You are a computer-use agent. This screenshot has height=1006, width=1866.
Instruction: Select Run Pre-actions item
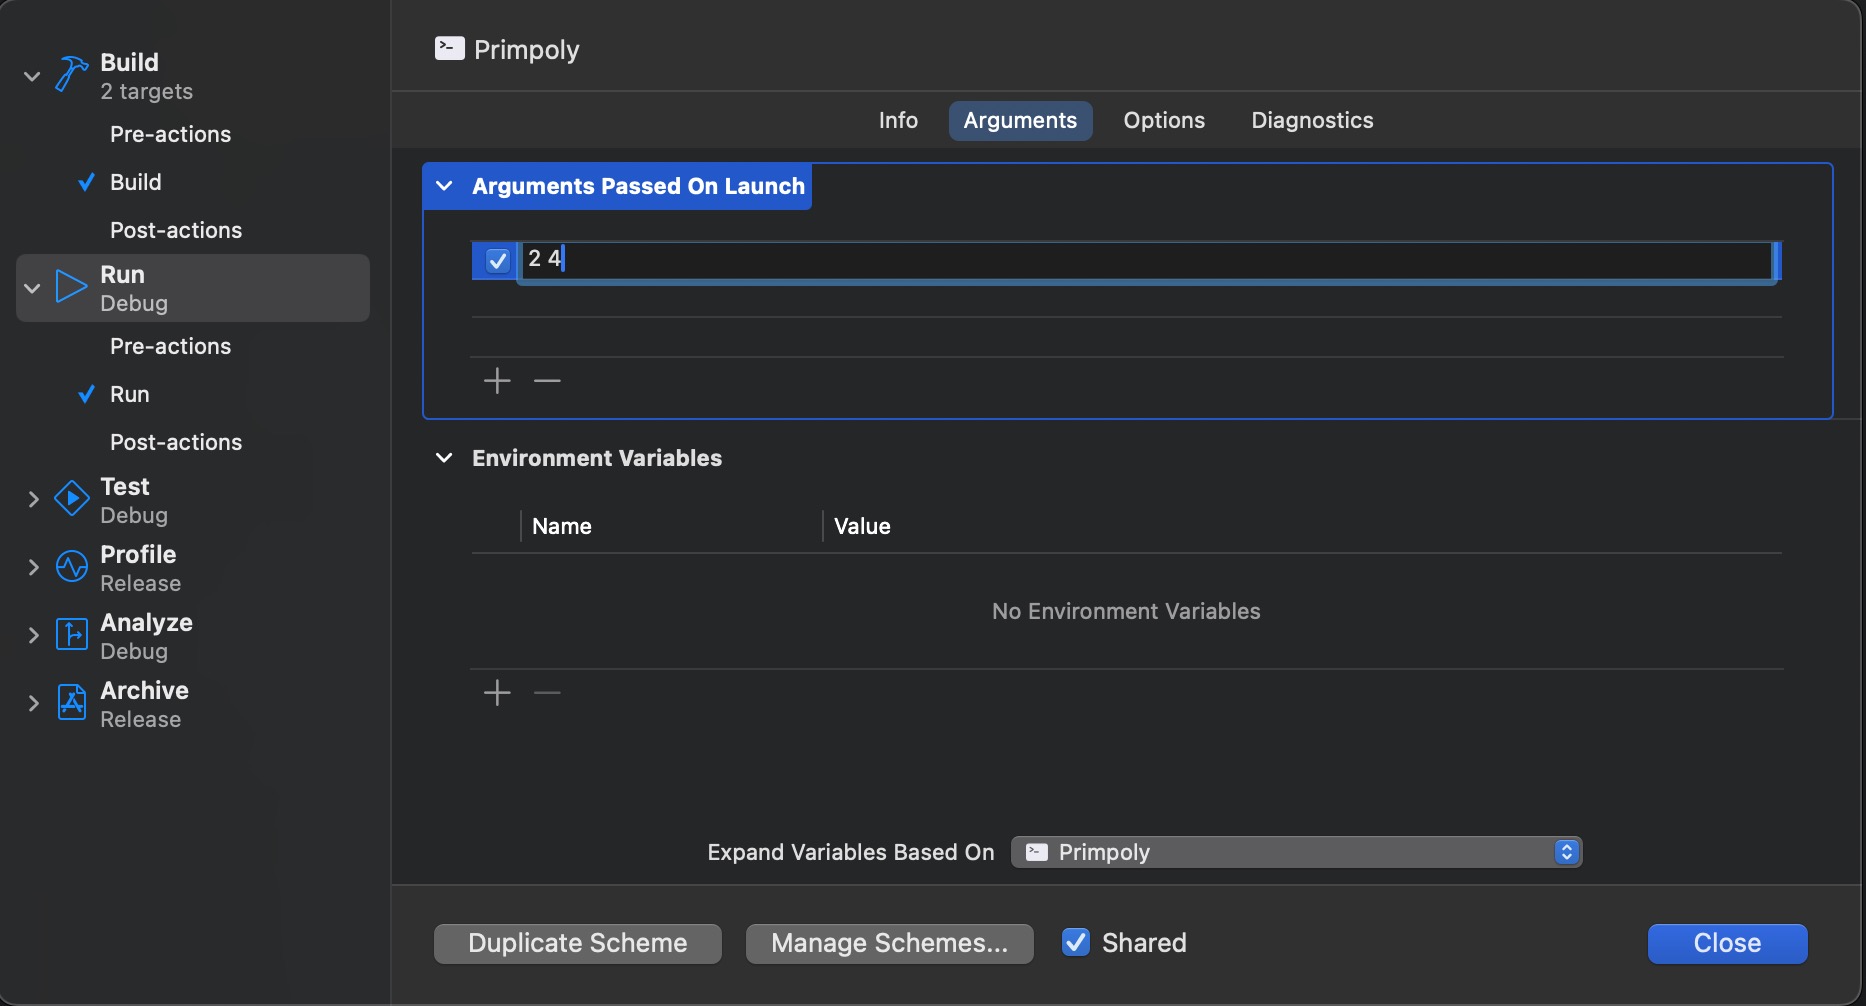[x=170, y=346]
